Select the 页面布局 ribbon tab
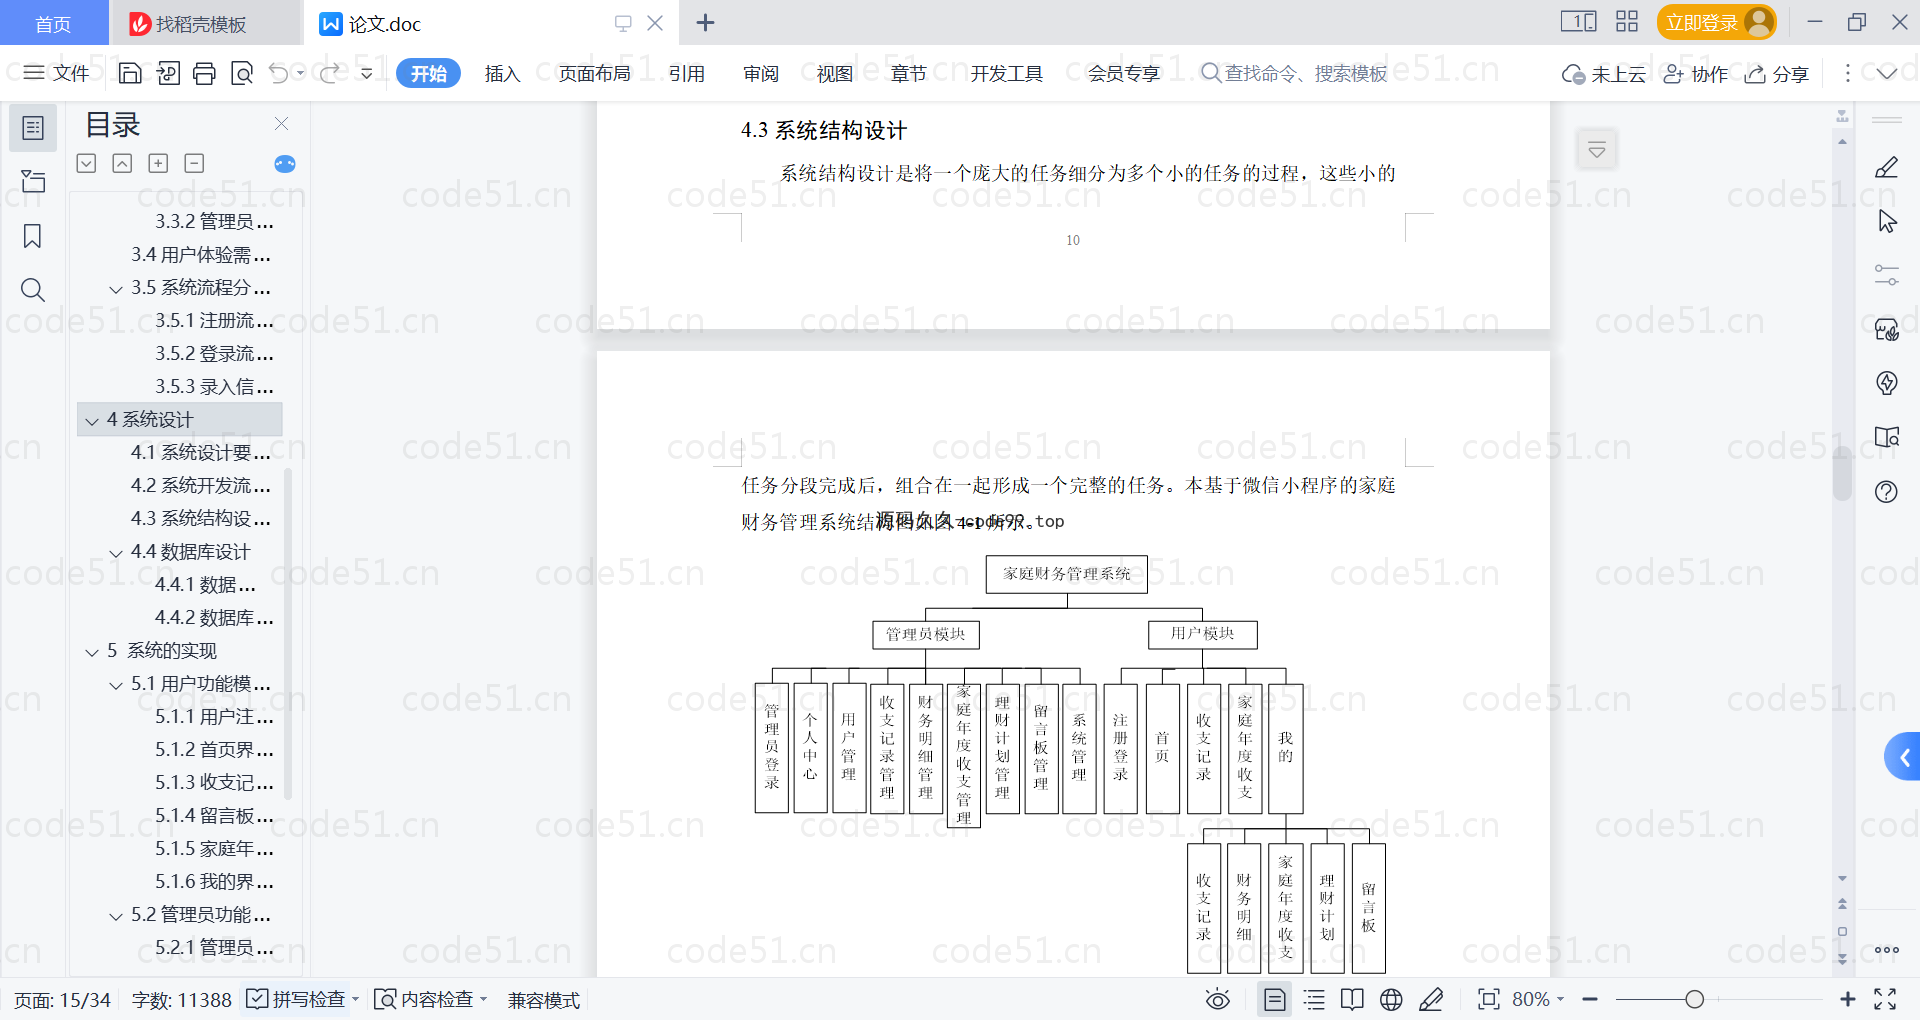This screenshot has height=1020, width=1920. tap(594, 73)
